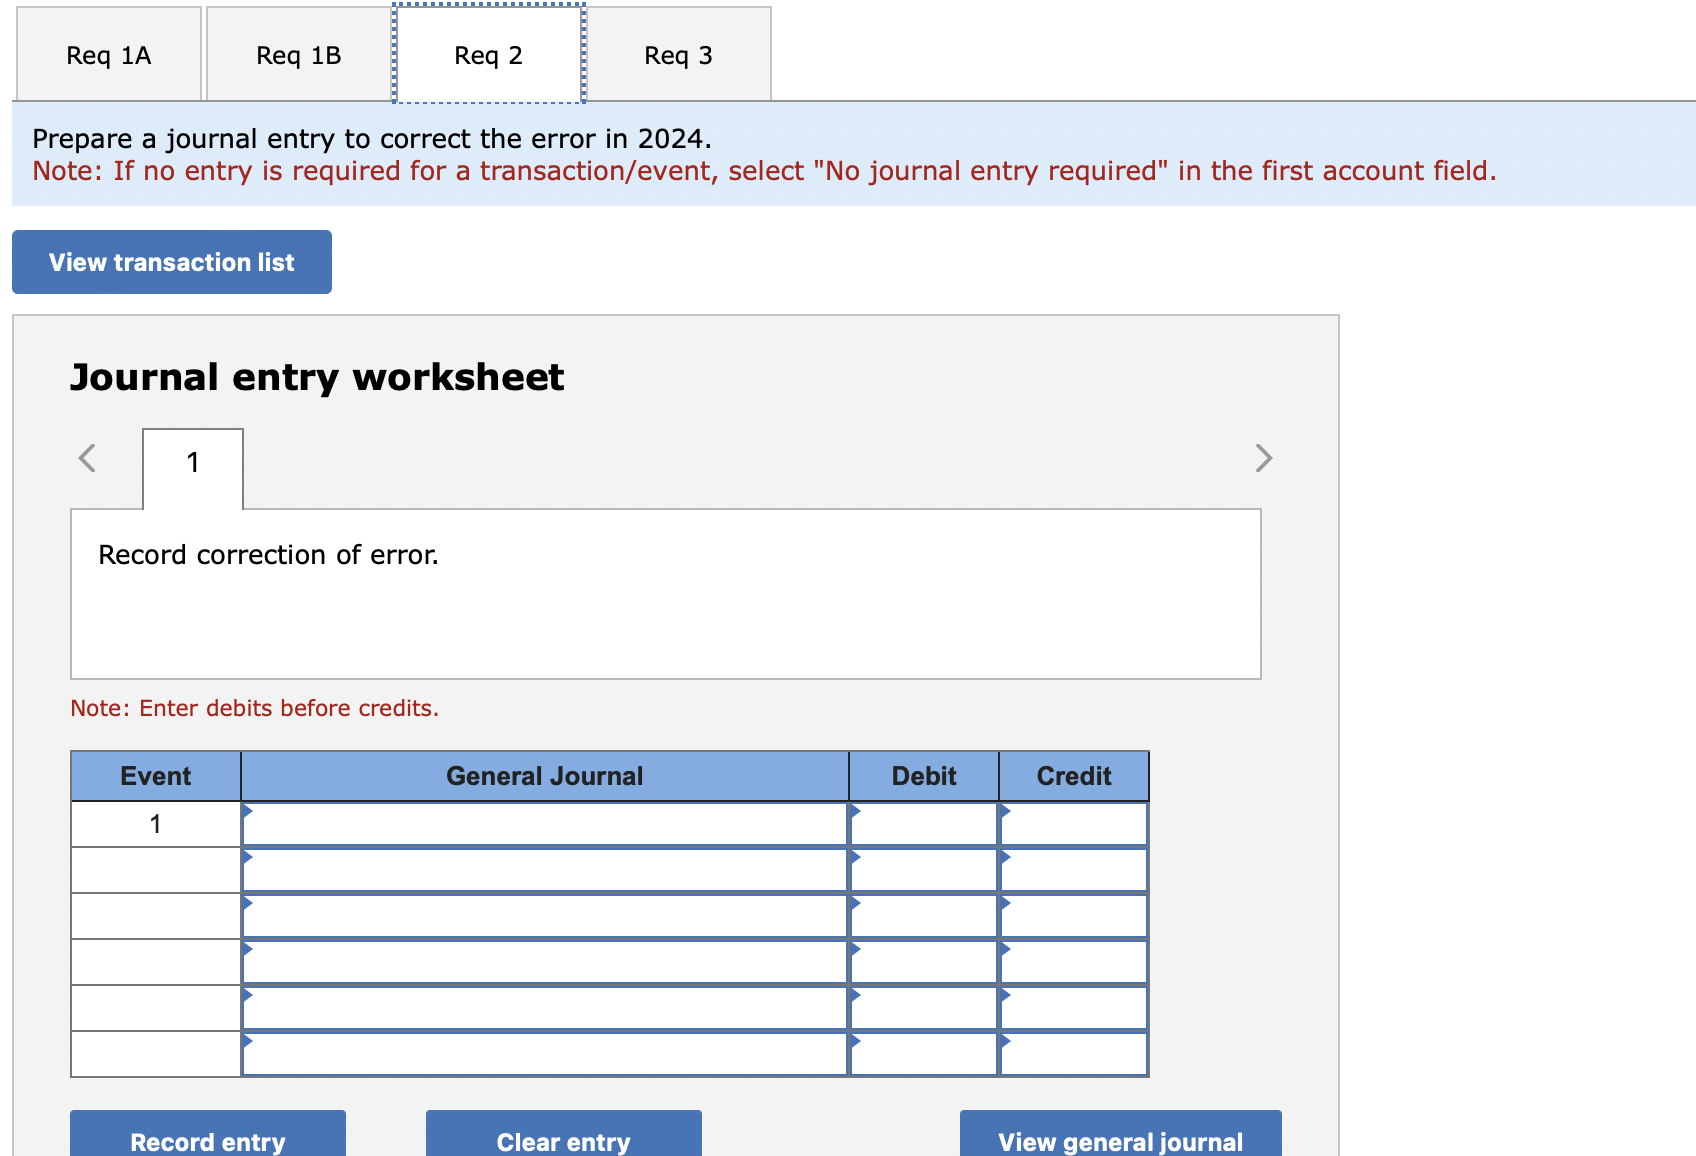Click the right navigation chevron

coord(1263,458)
